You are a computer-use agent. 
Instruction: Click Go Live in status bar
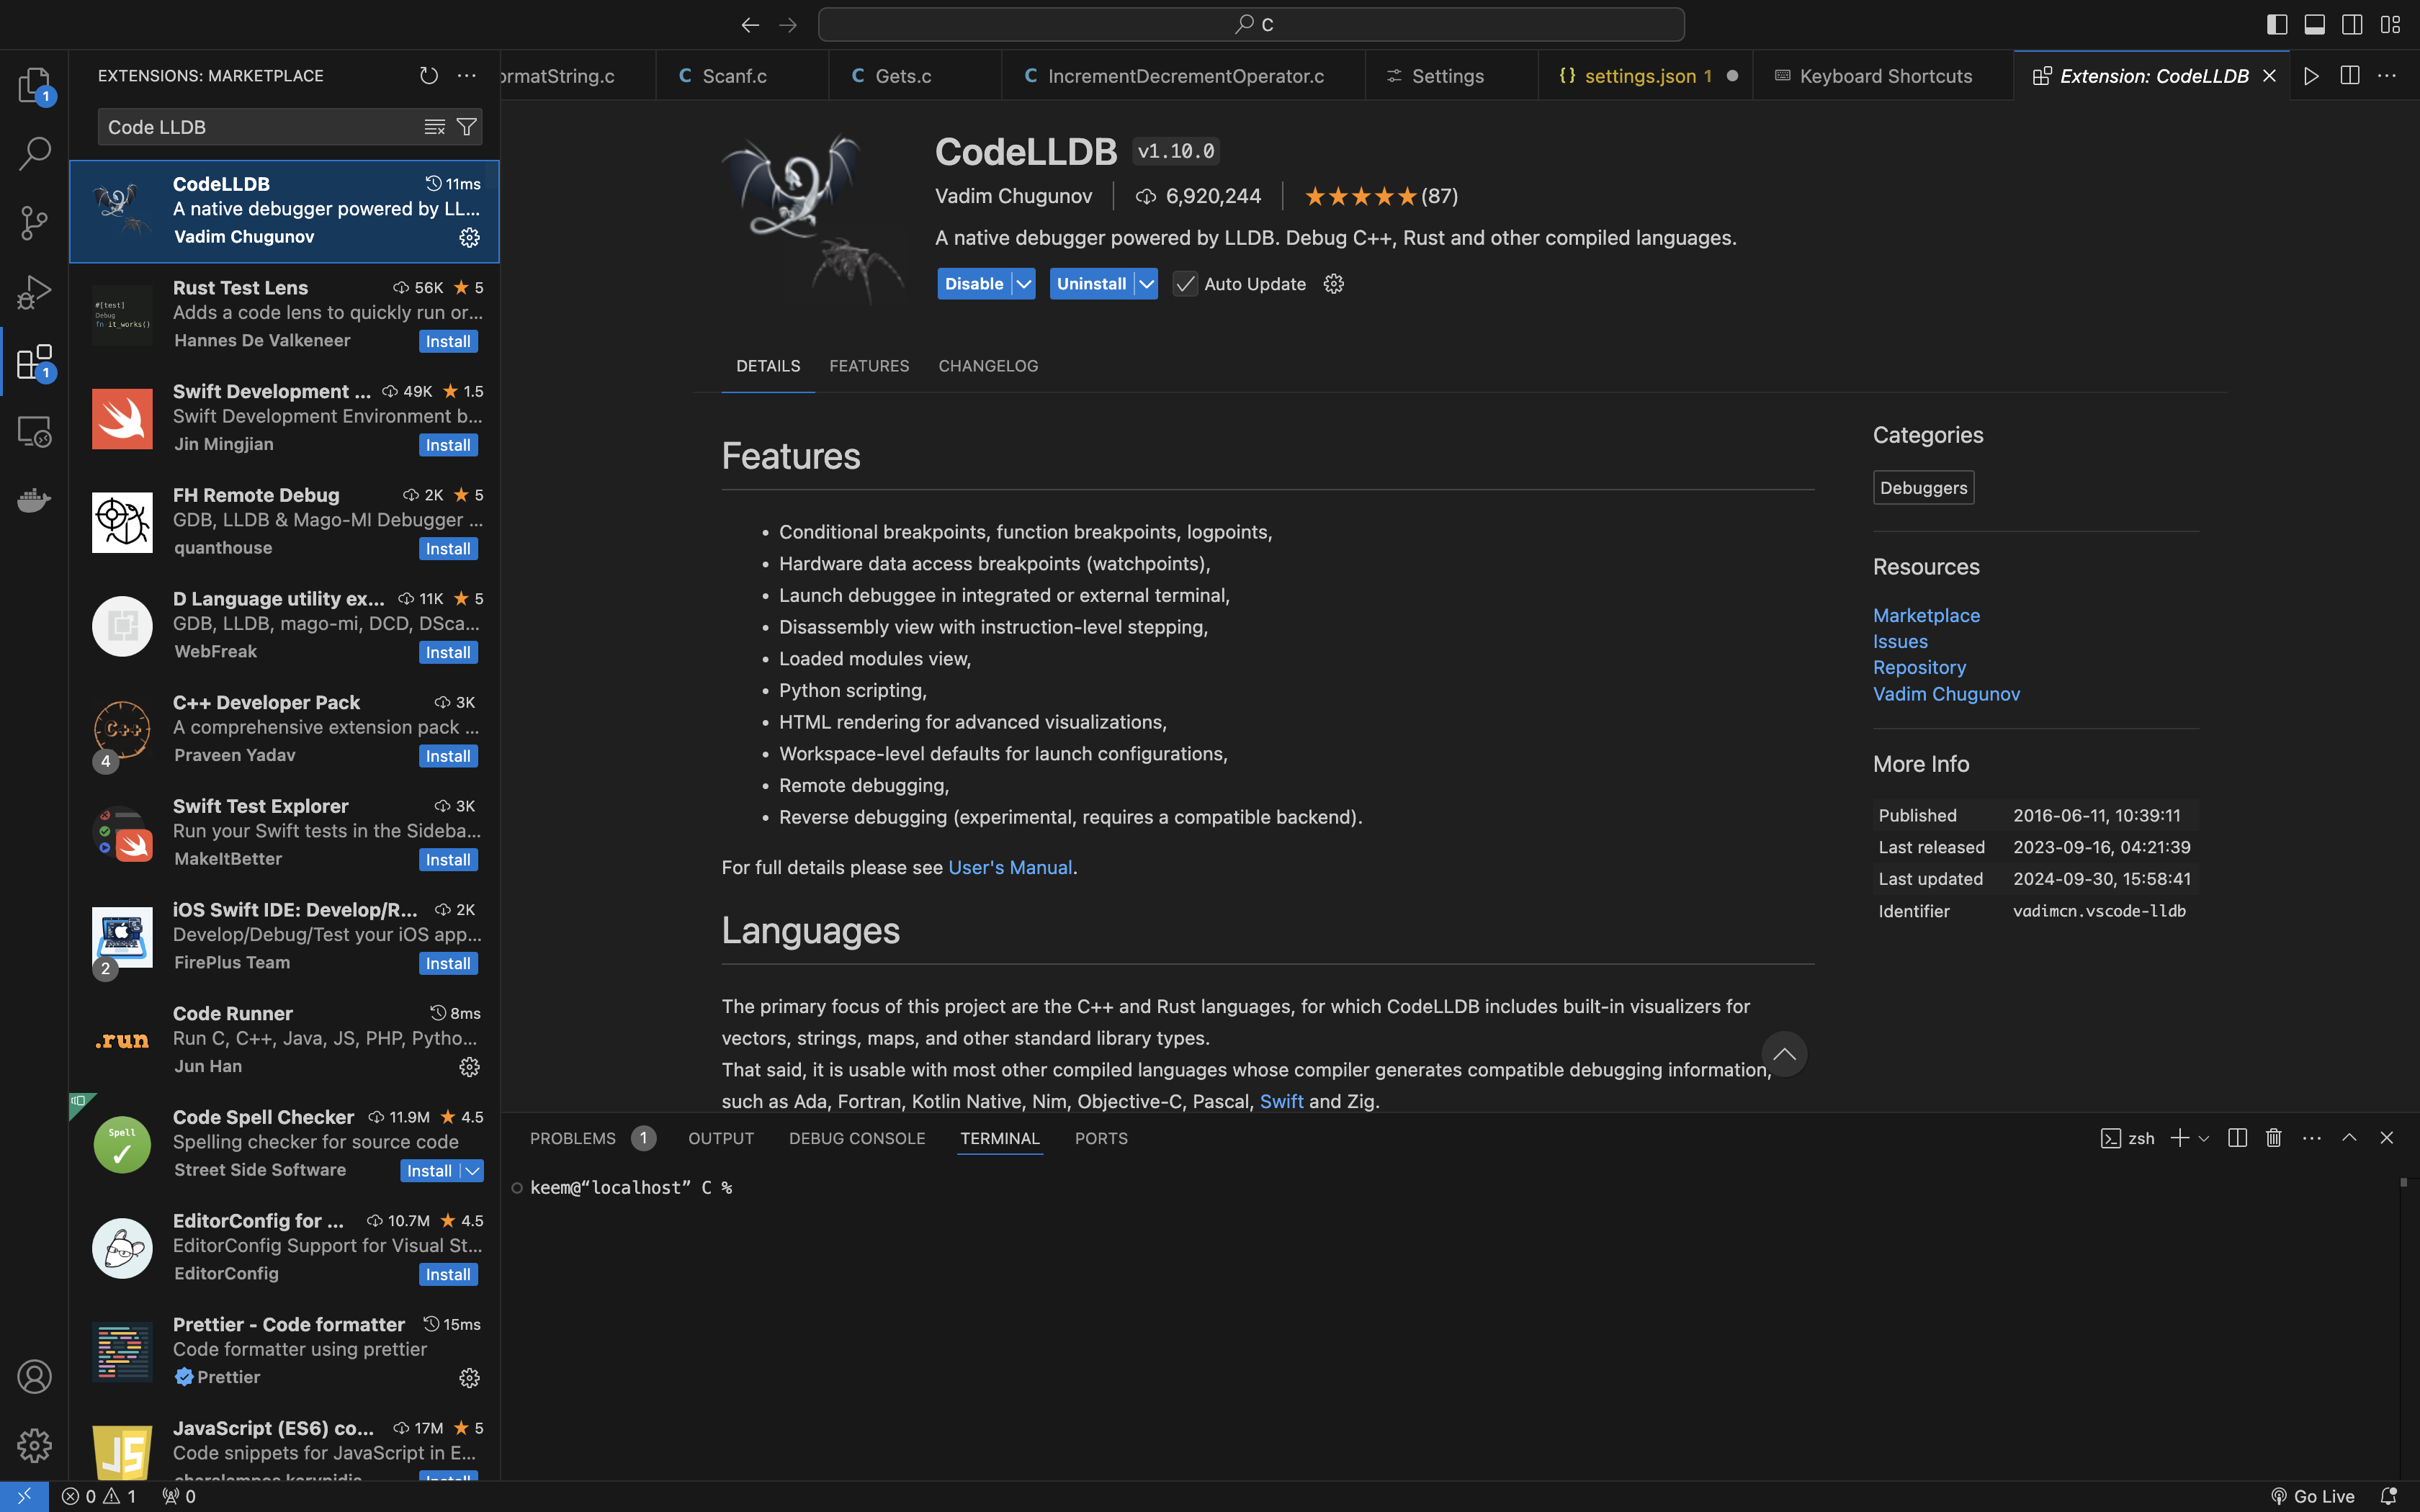2312,1496
